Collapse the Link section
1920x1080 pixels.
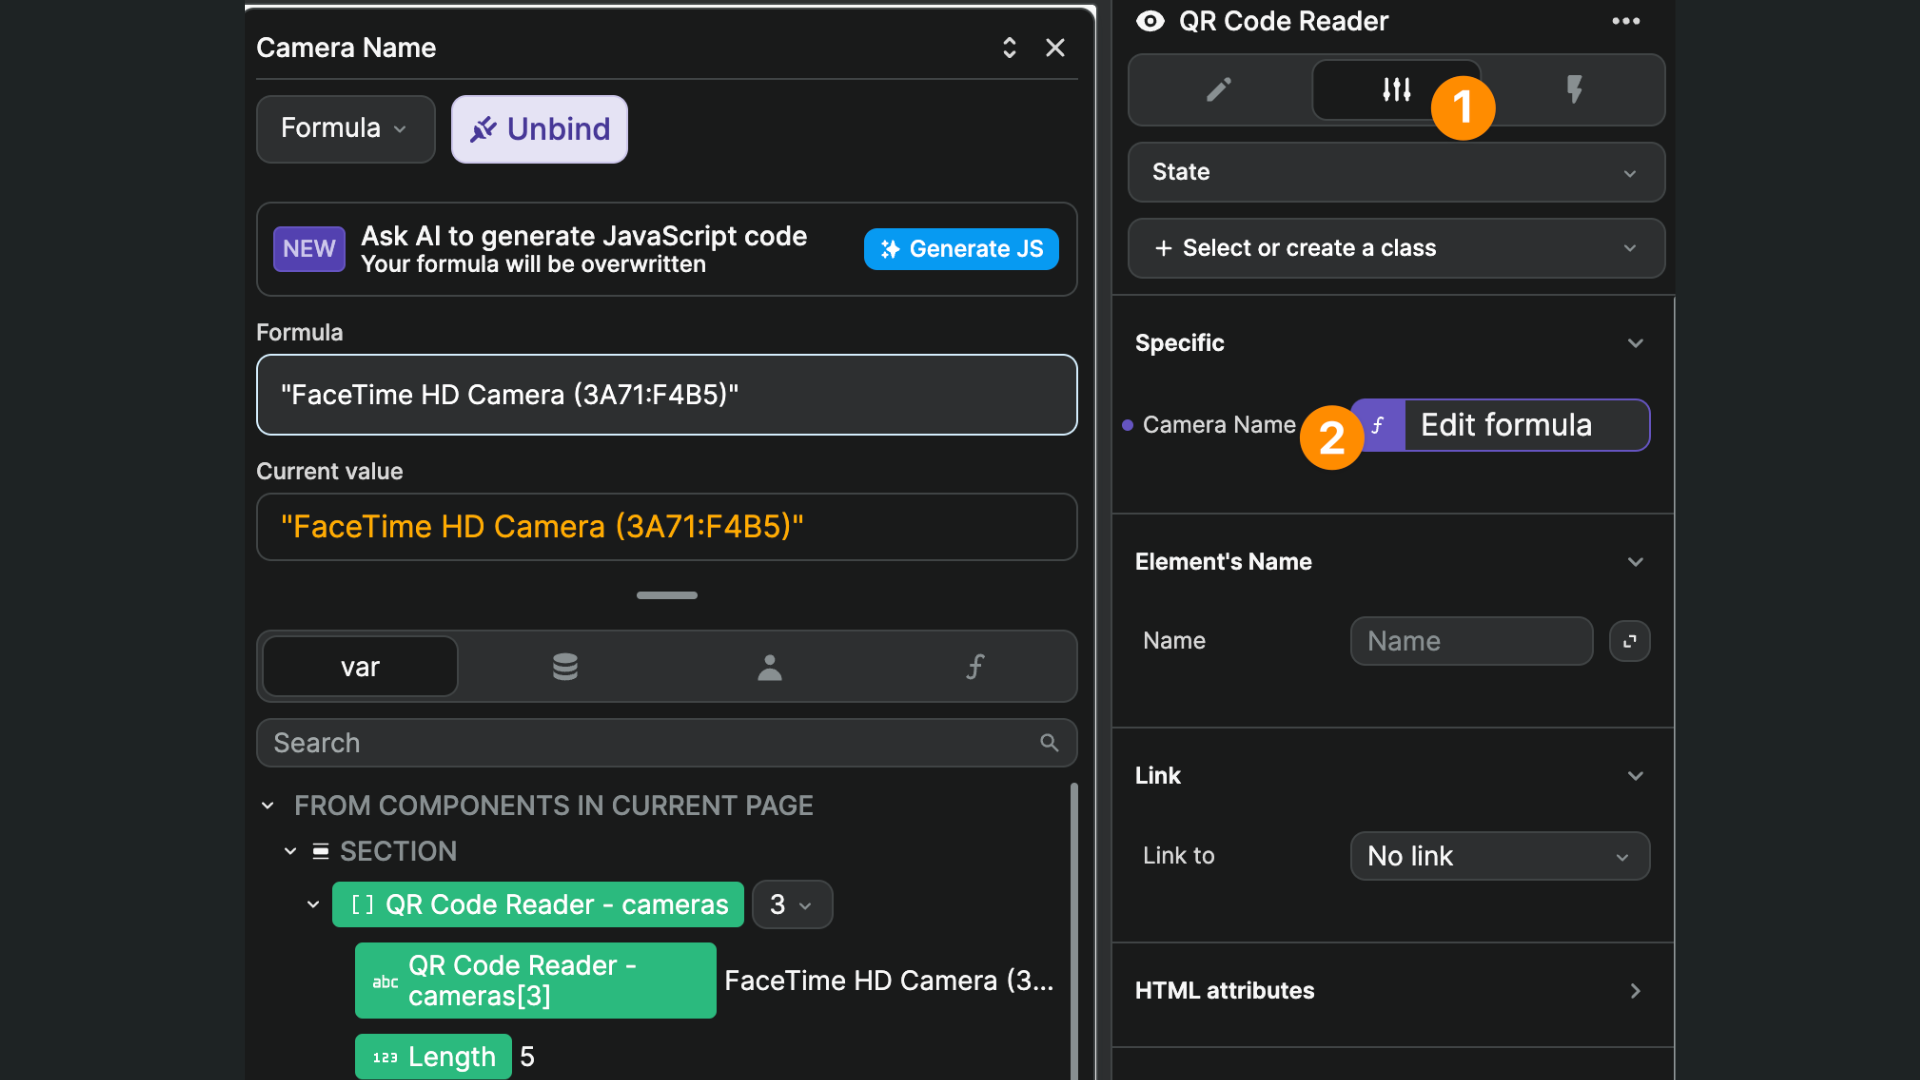1636,775
